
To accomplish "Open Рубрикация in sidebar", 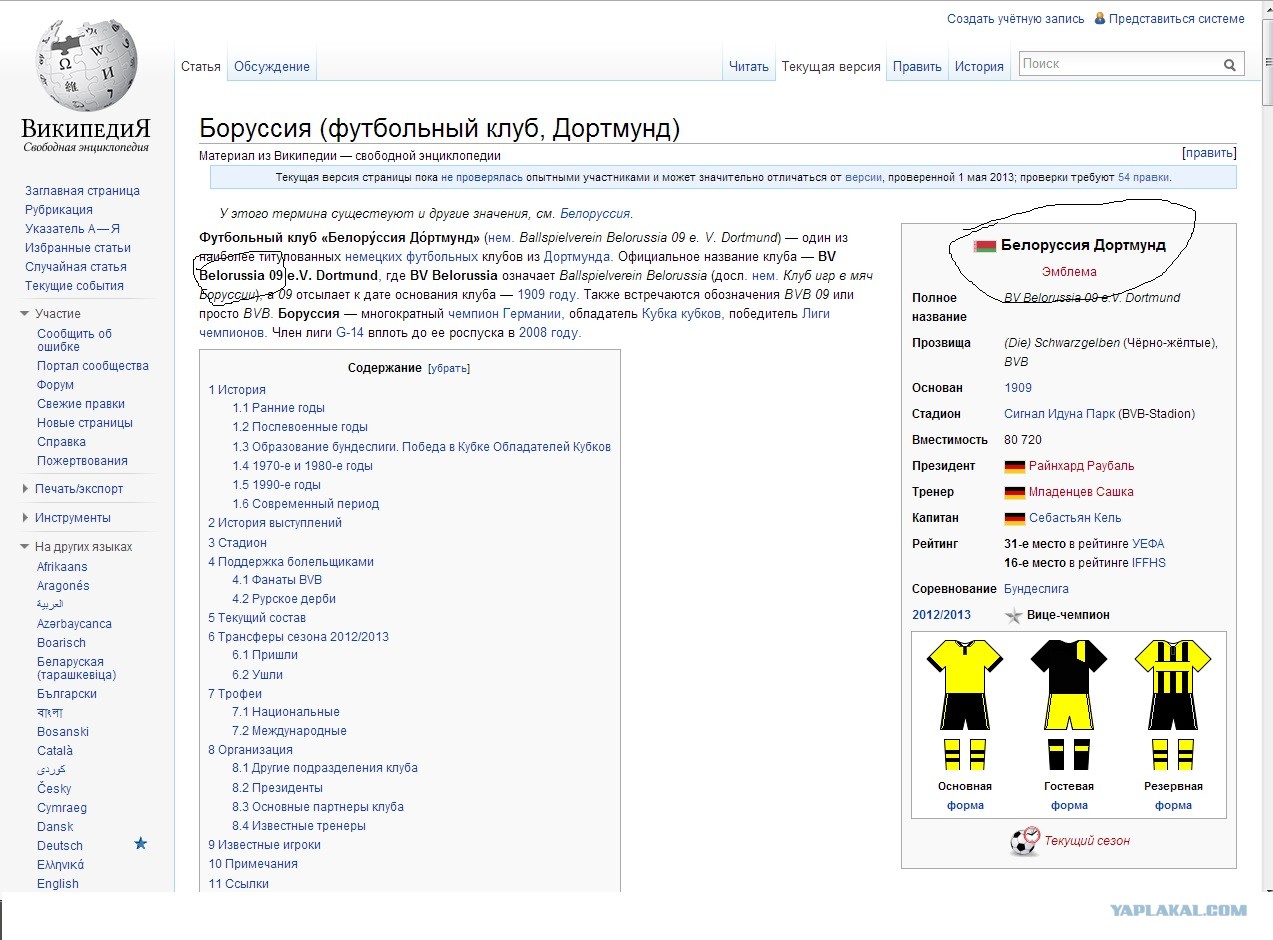I will pos(59,210).
